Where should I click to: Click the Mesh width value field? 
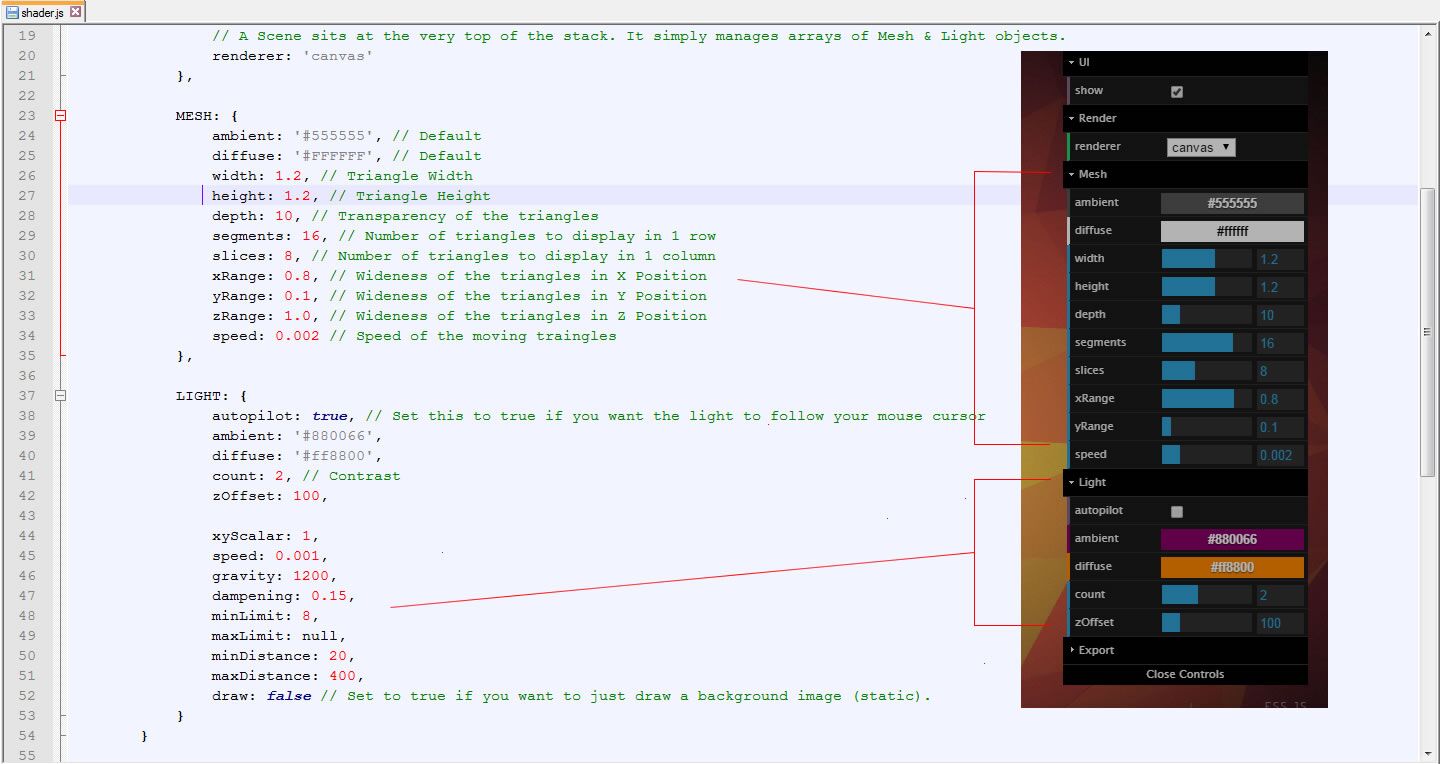coord(1280,259)
